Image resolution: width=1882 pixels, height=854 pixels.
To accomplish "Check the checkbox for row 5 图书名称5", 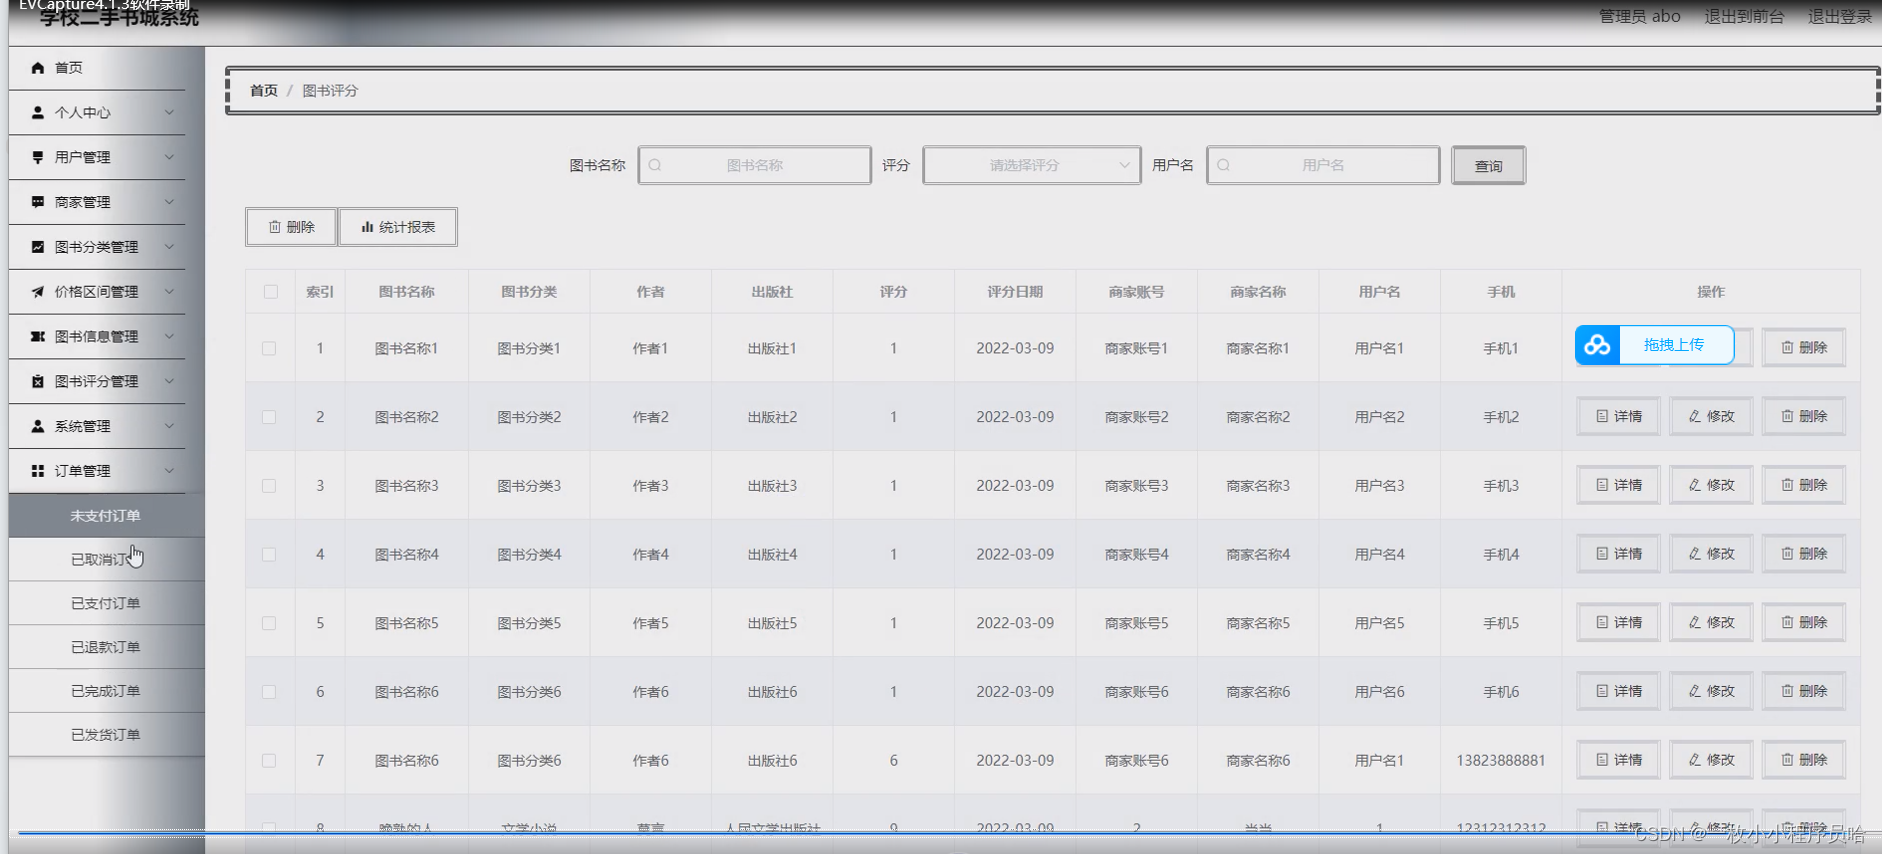I will point(269,623).
